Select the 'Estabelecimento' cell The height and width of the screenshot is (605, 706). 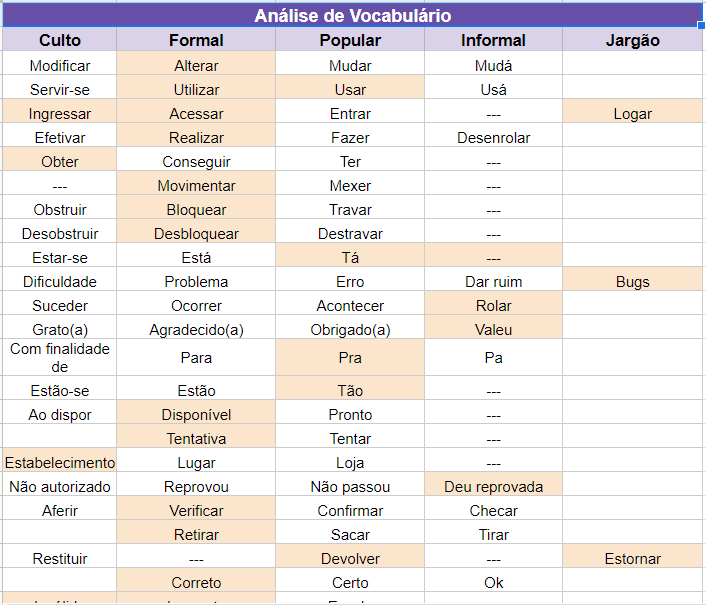(60, 463)
